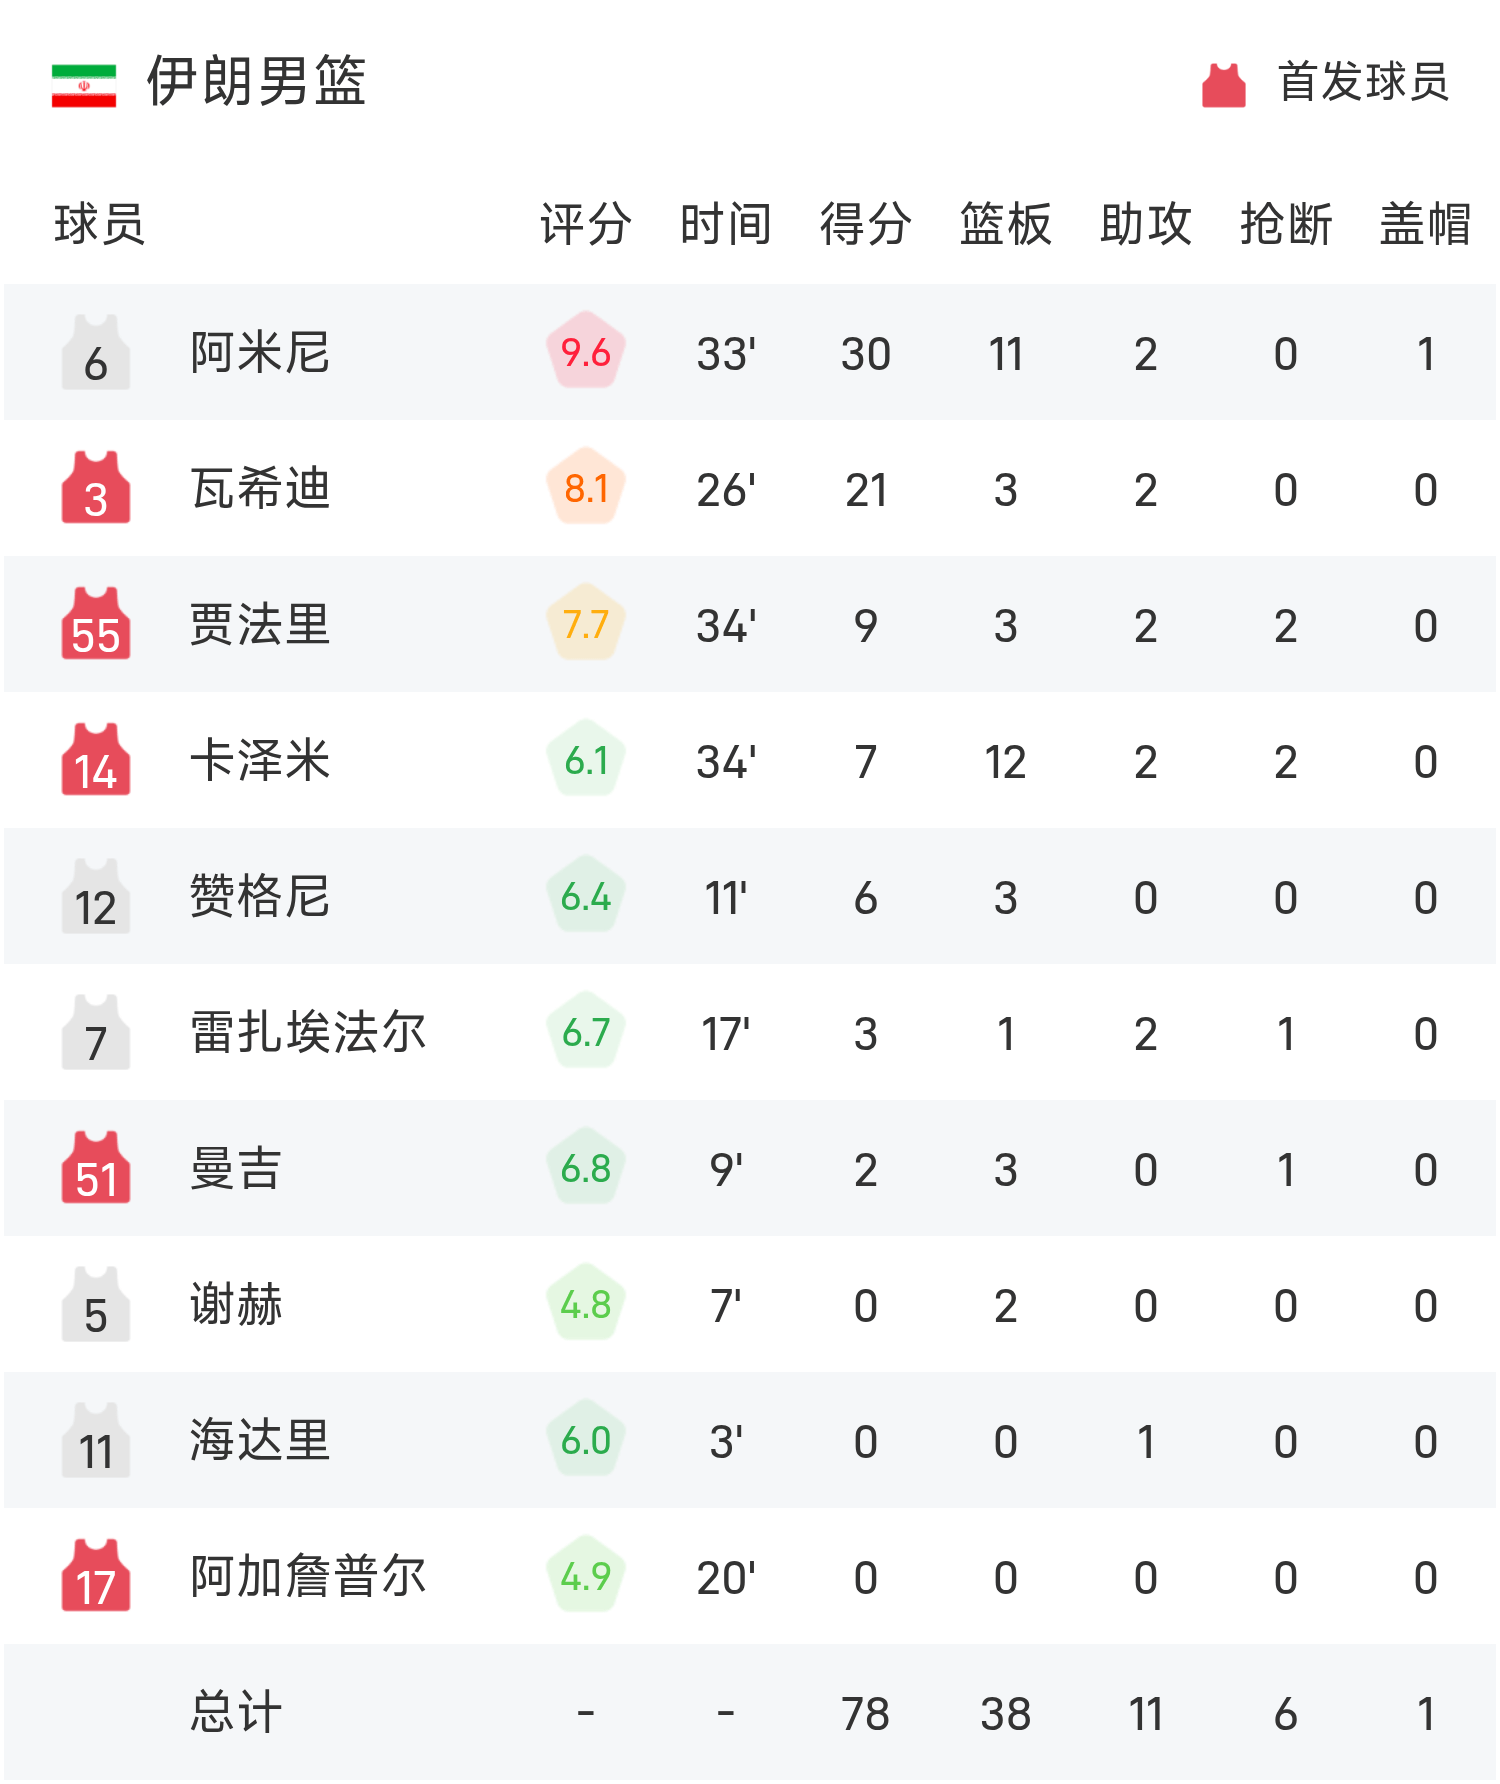Click red jersey number 55 icon
The width and height of the screenshot is (1500, 1784).
tap(96, 625)
